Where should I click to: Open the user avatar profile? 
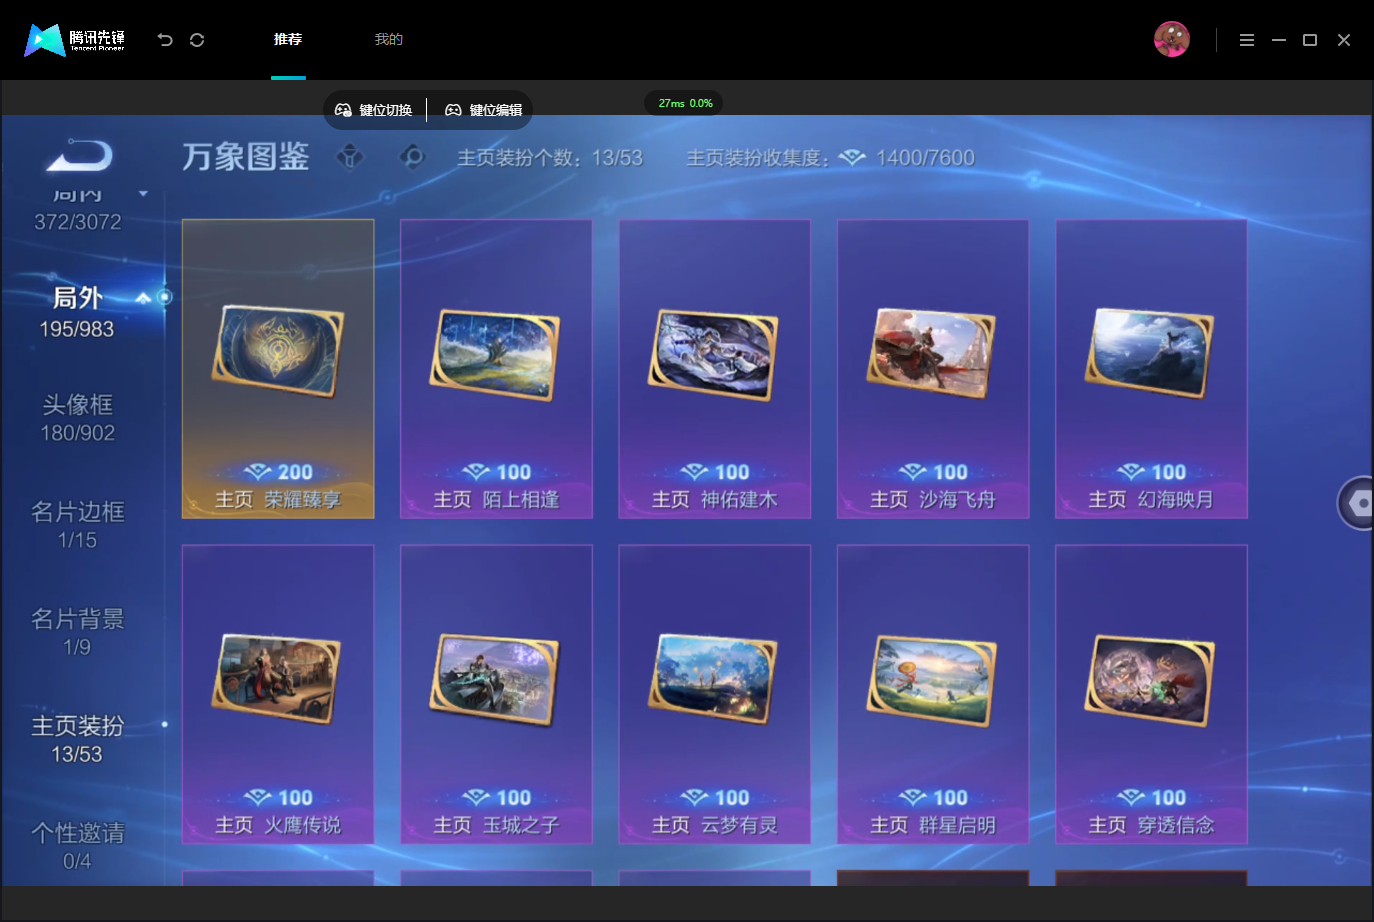1171,40
